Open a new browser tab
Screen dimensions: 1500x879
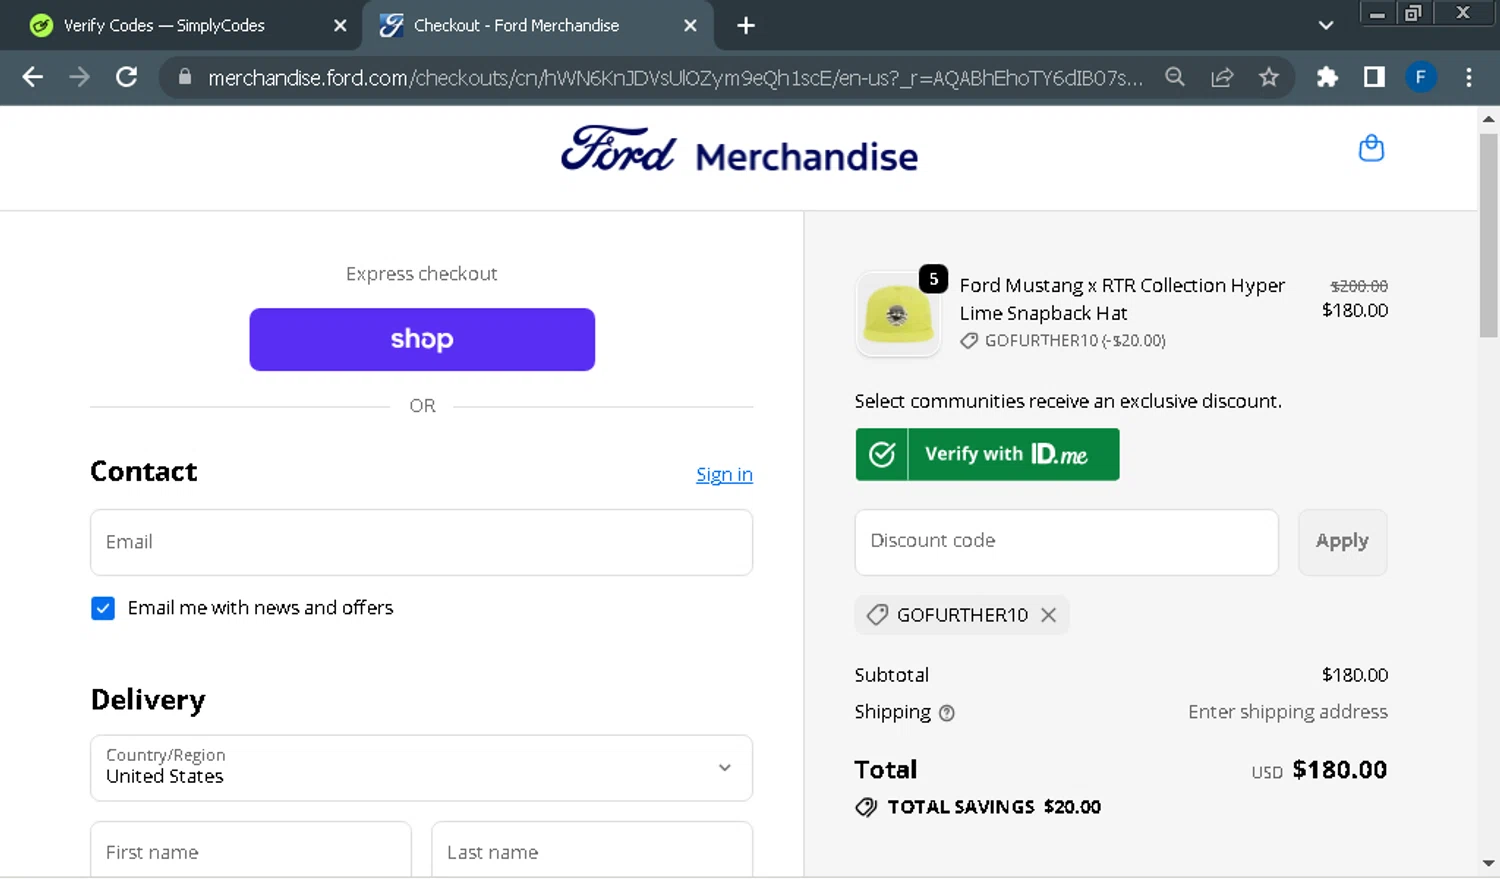[746, 25]
